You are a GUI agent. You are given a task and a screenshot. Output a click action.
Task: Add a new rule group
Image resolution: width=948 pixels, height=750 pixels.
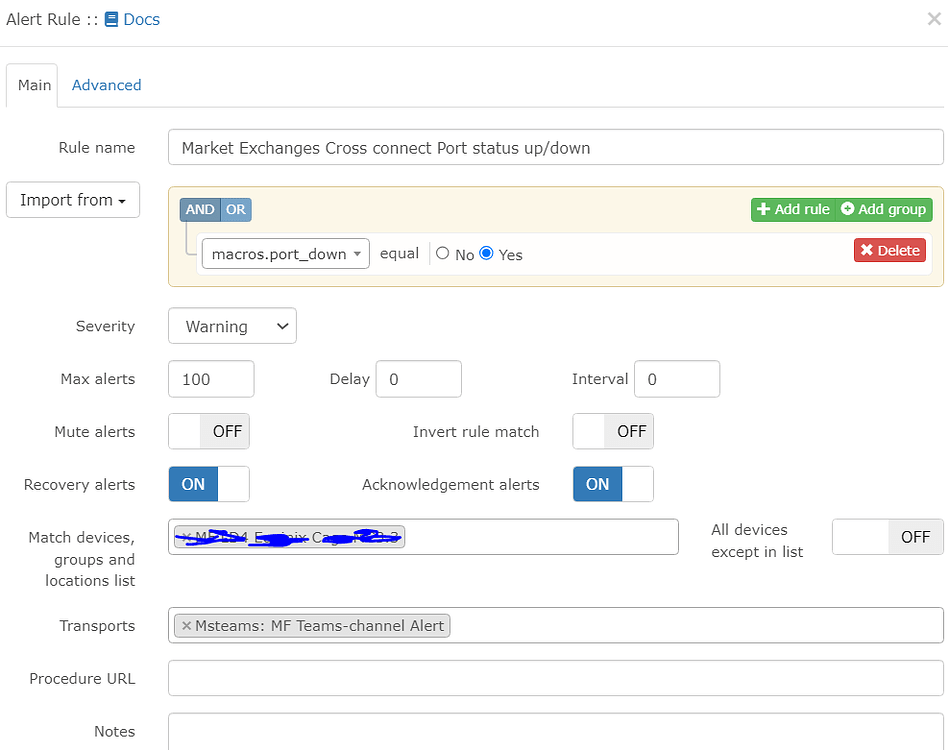pos(884,210)
